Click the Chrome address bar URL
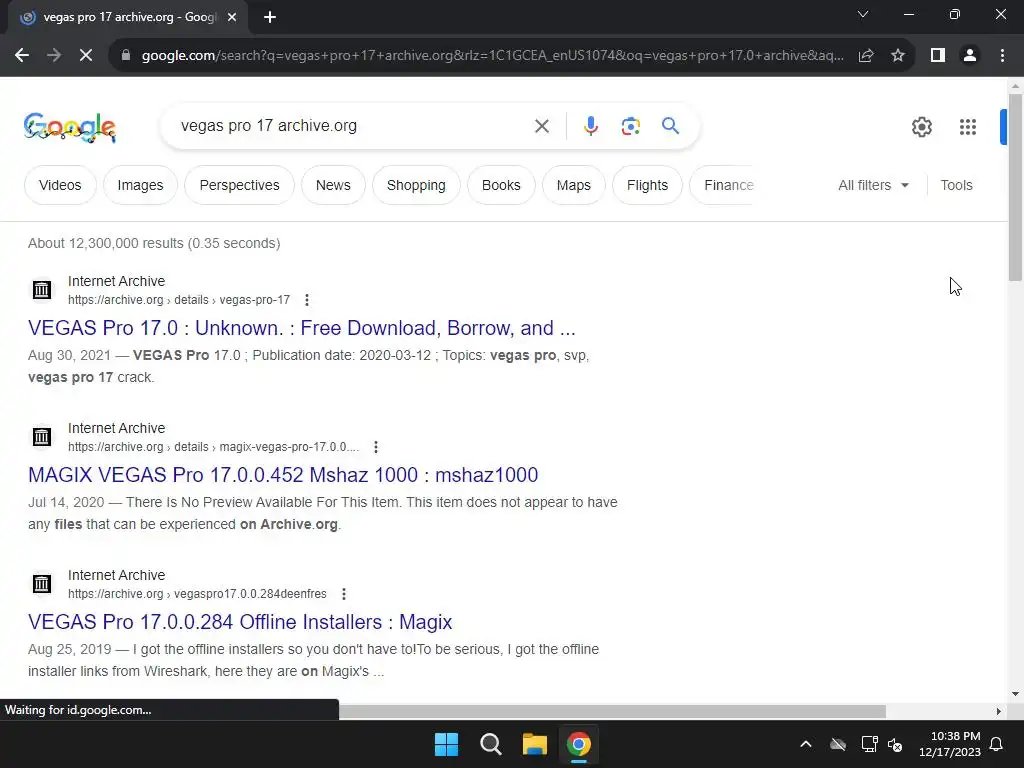Image resolution: width=1024 pixels, height=768 pixels. click(492, 56)
